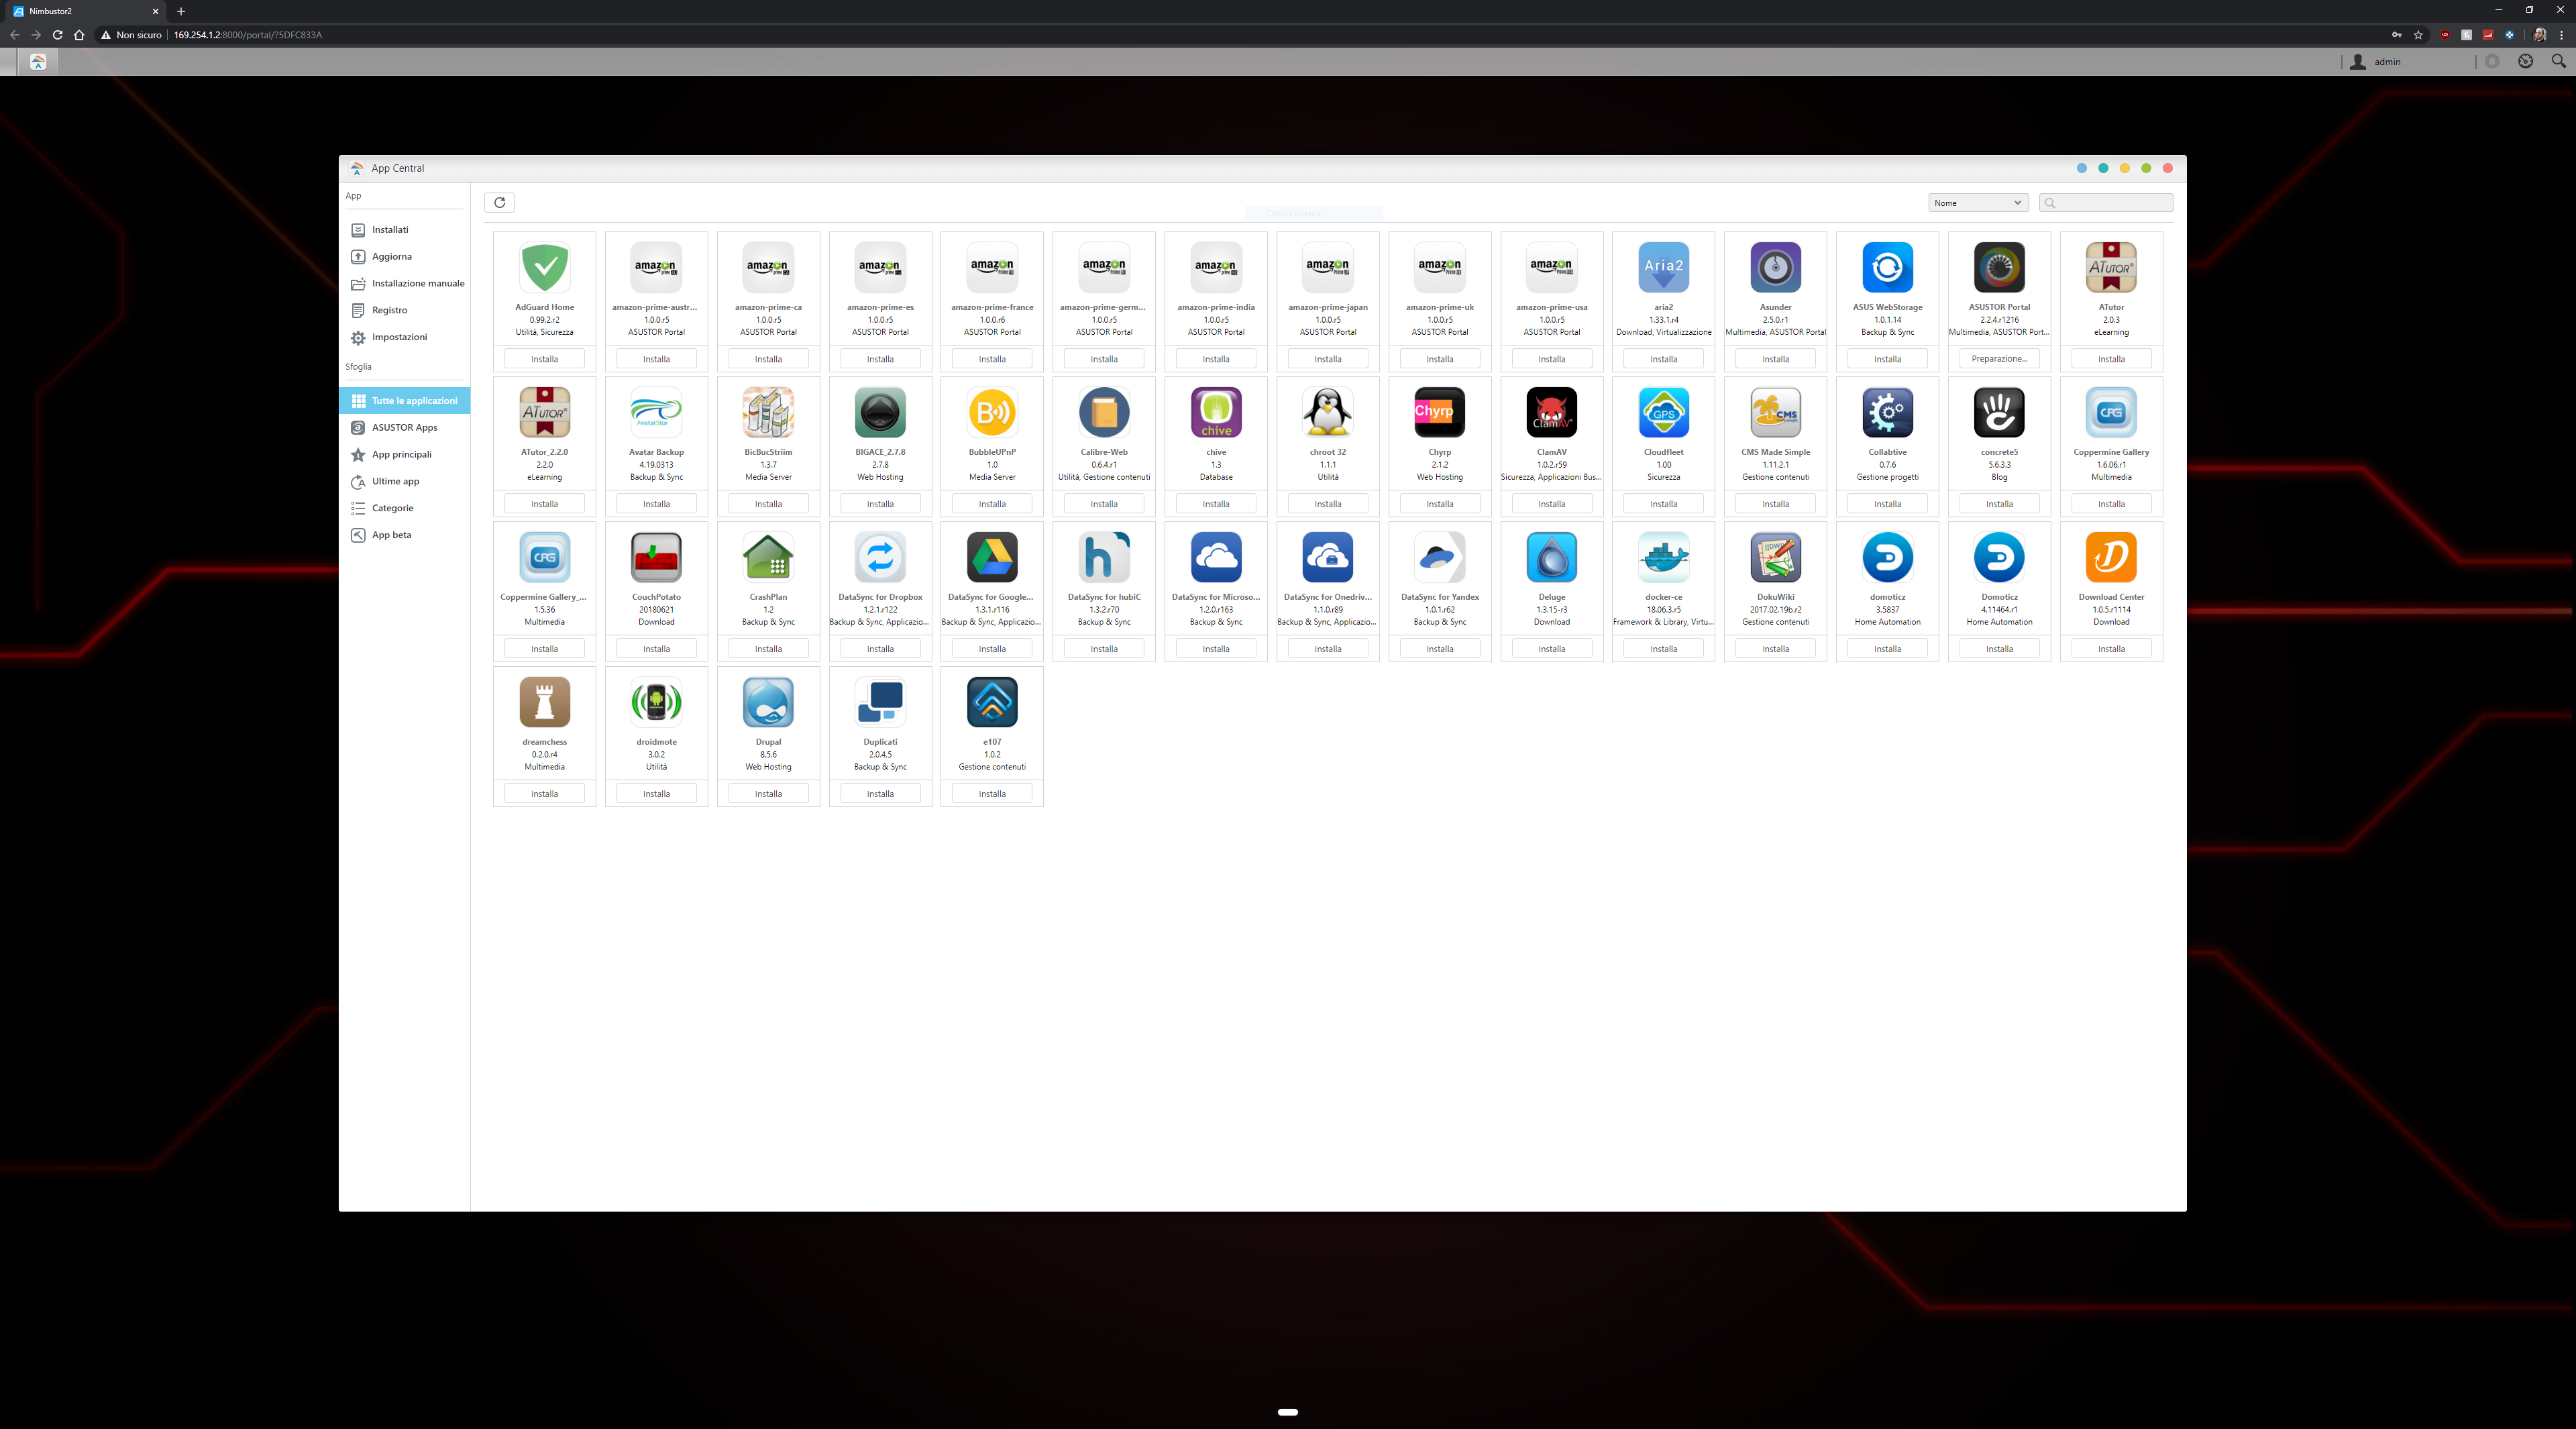Click Installa under Duplicati
This screenshot has height=1429, width=2576.
[x=880, y=794]
